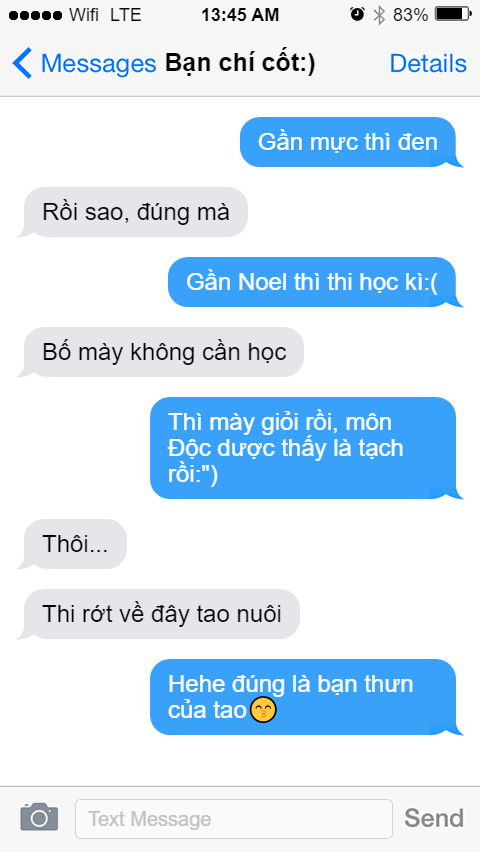Select the "Rồi sao, đúng mà" message
Screen dimensions: 480x852
pos(132,212)
